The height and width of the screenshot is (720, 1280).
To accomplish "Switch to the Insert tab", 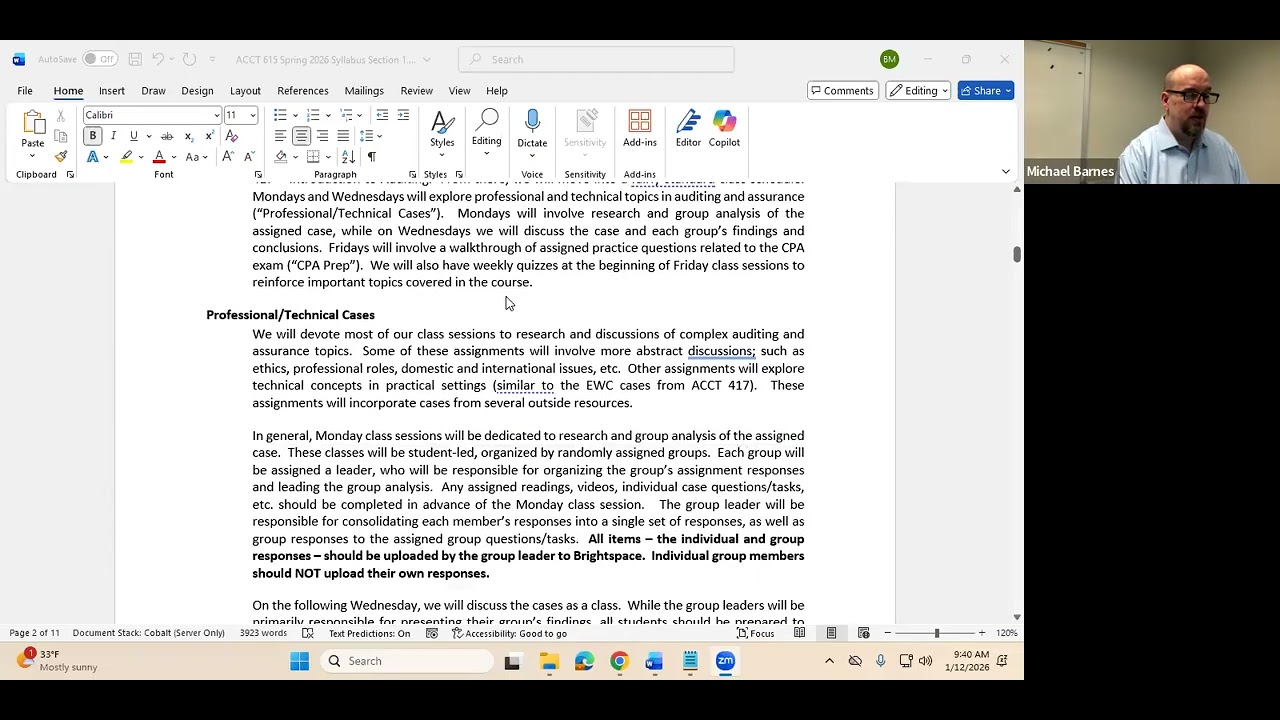I will [112, 91].
